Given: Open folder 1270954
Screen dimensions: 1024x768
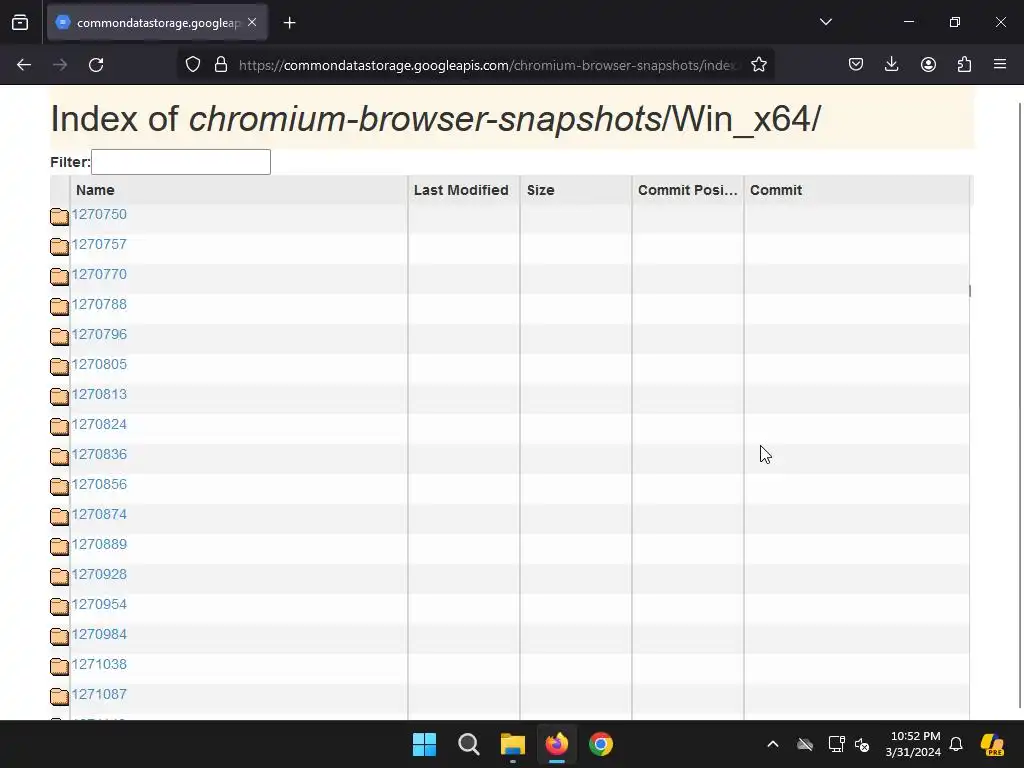Looking at the screenshot, I should pyautogui.click(x=99, y=605).
